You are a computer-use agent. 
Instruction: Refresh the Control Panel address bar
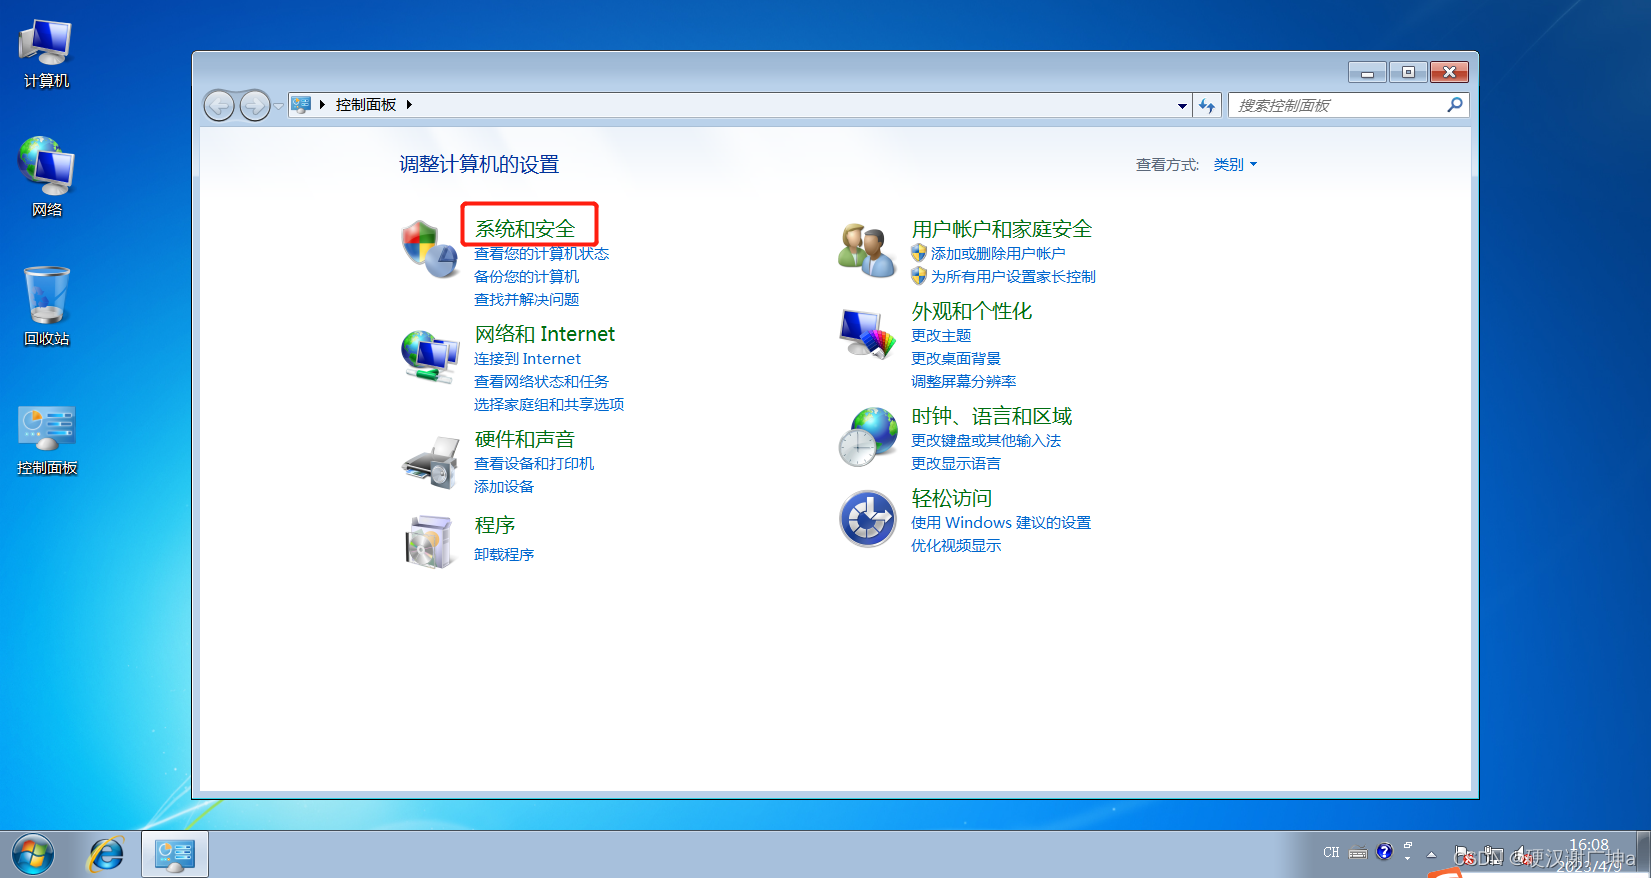(1207, 105)
